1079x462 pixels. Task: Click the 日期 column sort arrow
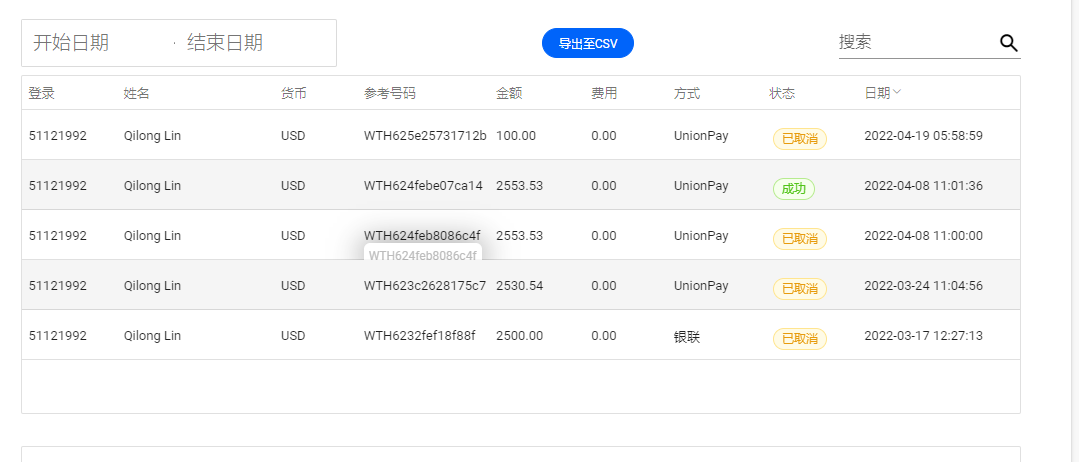coord(897,93)
